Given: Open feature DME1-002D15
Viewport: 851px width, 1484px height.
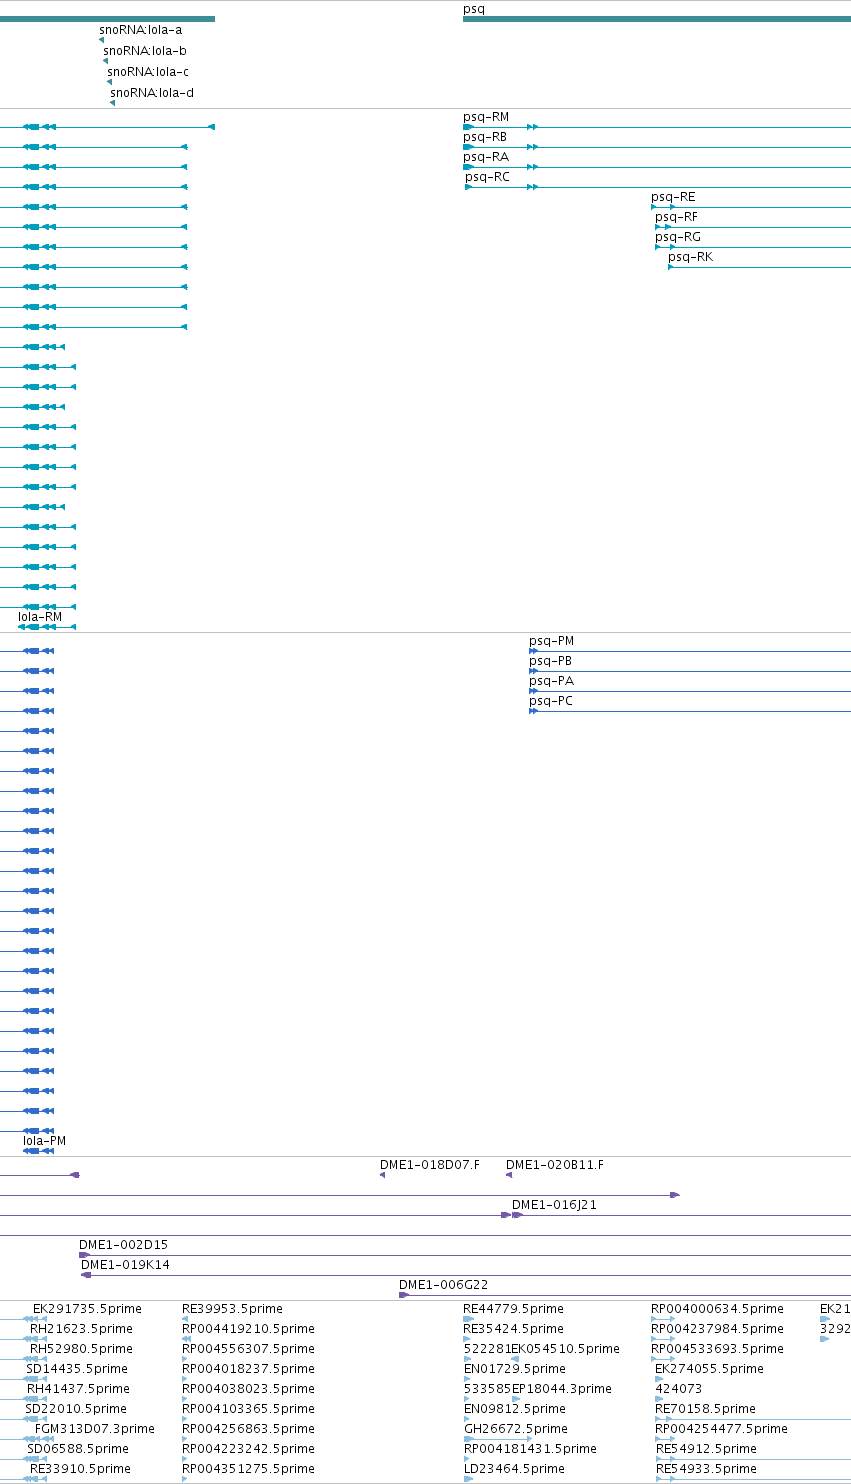Looking at the screenshot, I should 124,1245.
